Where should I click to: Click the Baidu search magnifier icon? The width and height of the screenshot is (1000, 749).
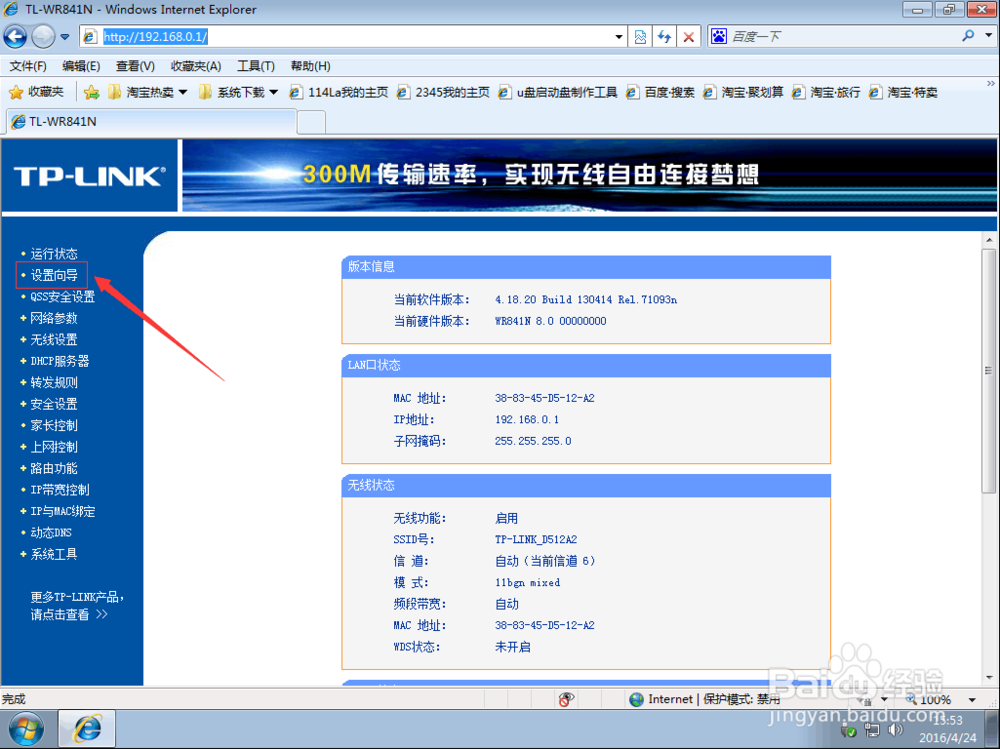[x=968, y=35]
